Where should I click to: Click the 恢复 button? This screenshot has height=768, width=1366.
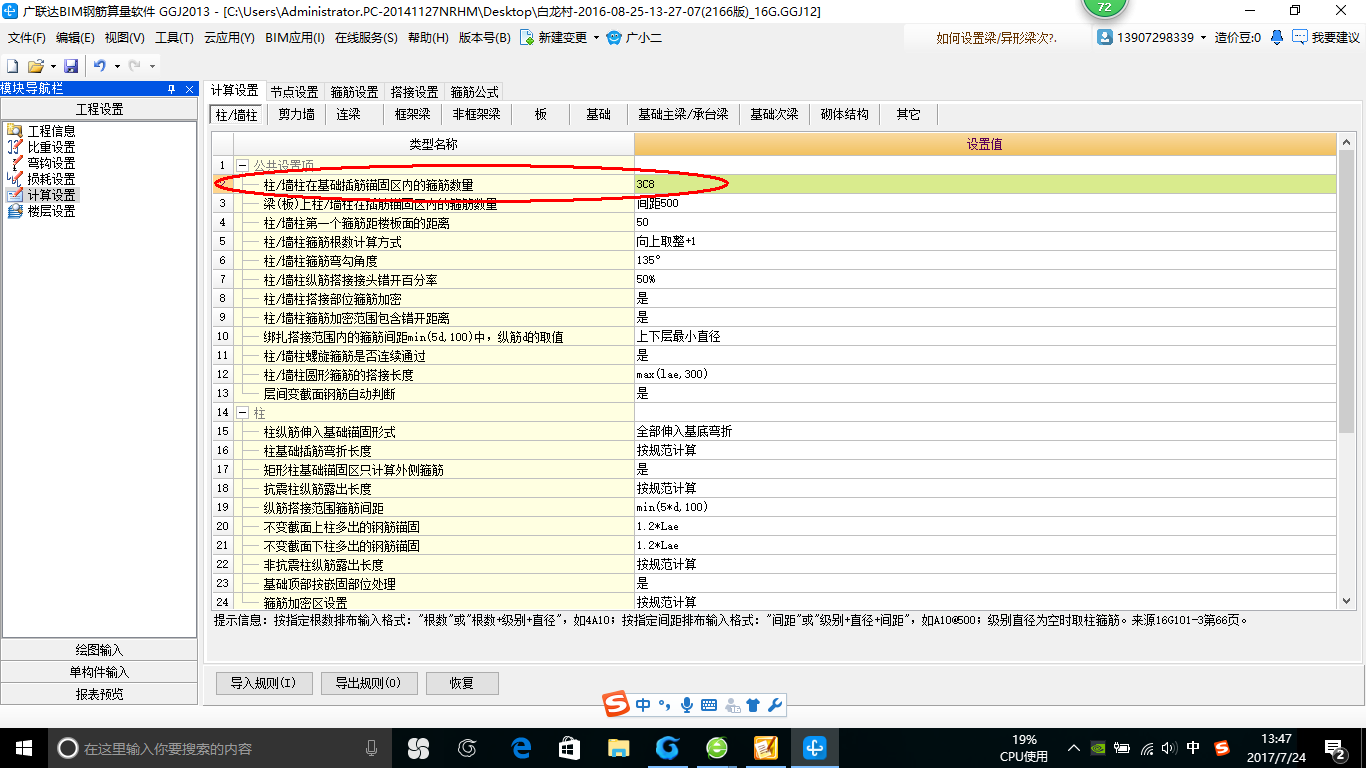pyautogui.click(x=462, y=684)
